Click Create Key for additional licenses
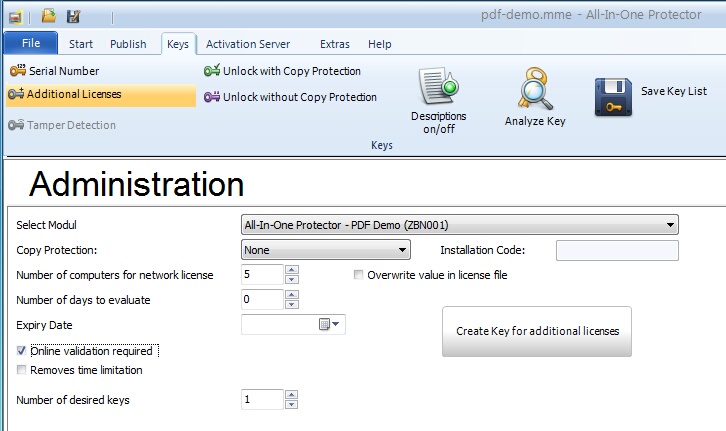This screenshot has width=726, height=431. pyautogui.click(x=537, y=331)
